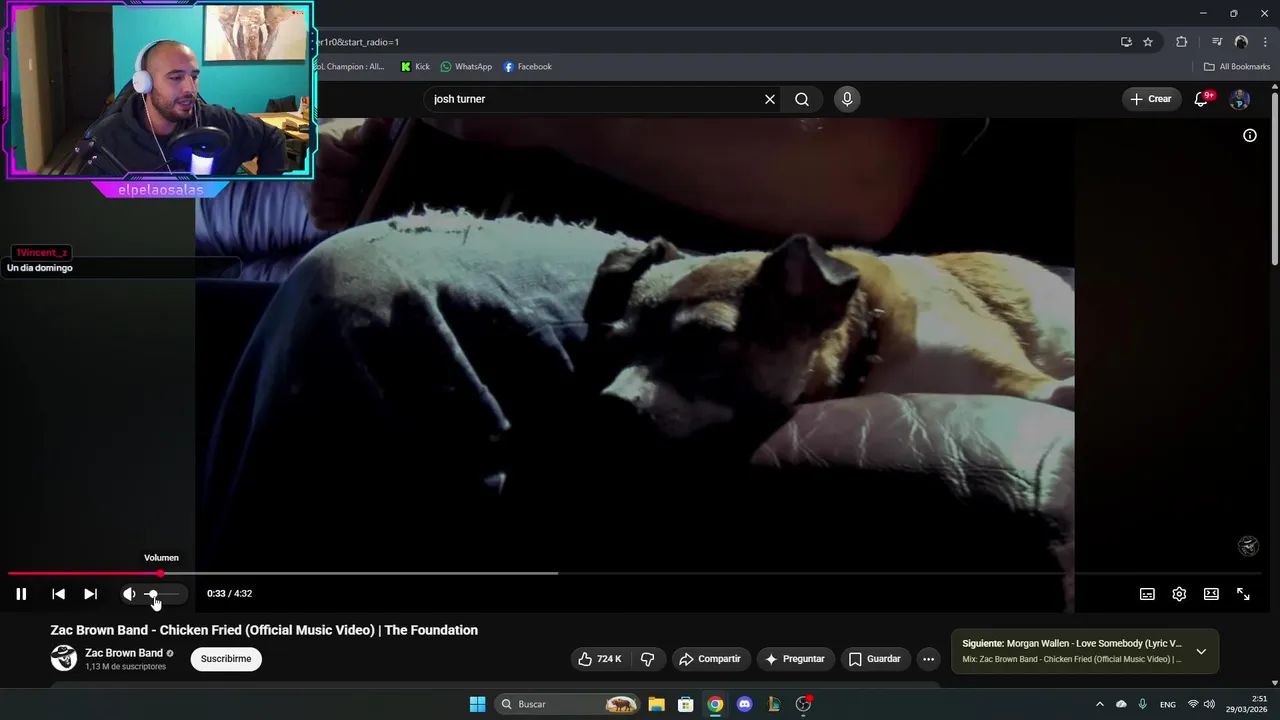
Task: Pause the video playback
Action: click(x=21, y=594)
